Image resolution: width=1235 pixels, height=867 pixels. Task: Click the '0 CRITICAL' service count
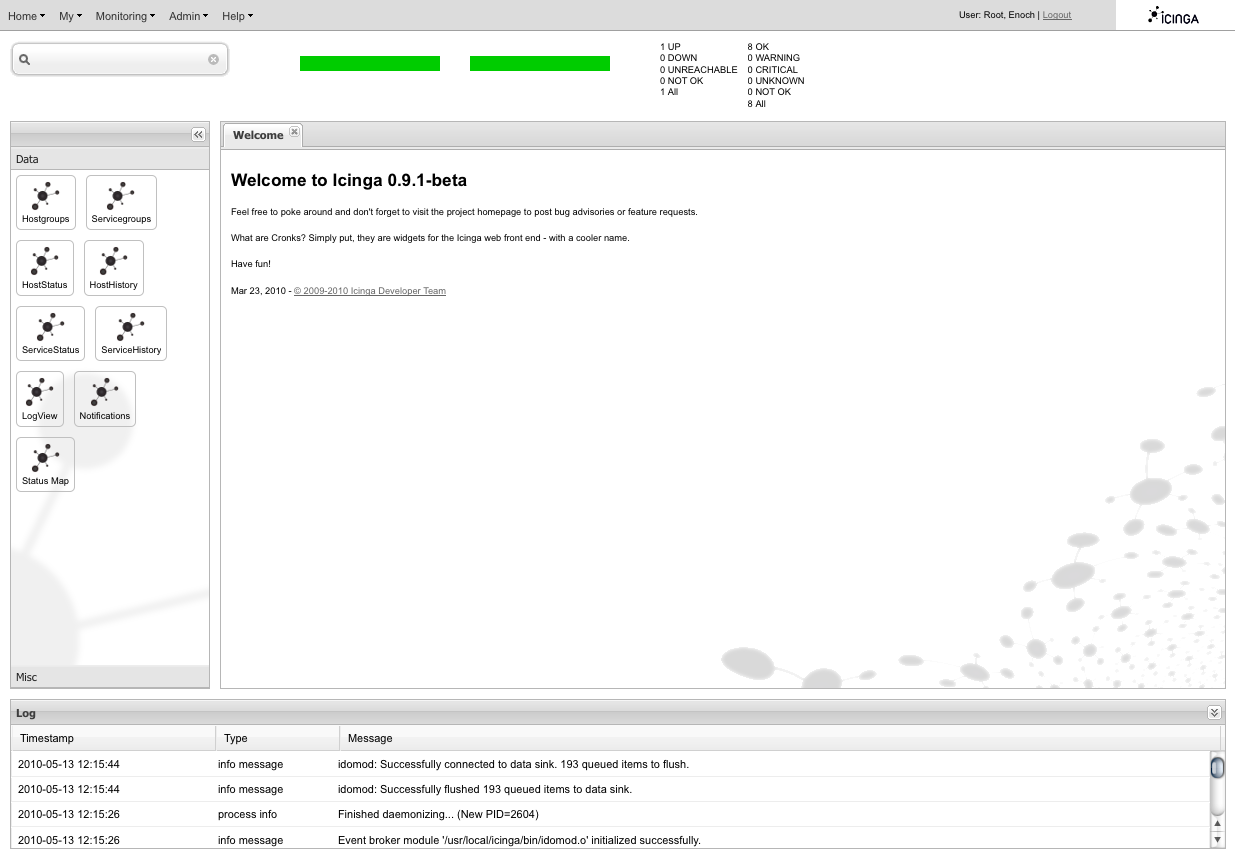coord(772,70)
